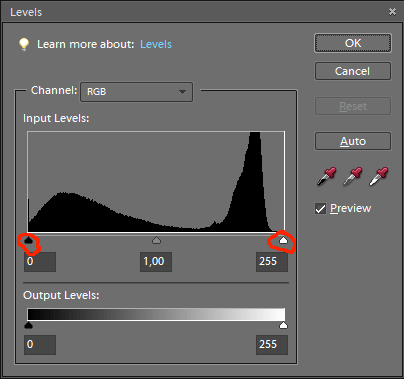Image resolution: width=404 pixels, height=379 pixels.
Task: Click the histogram display area
Action: point(156,182)
